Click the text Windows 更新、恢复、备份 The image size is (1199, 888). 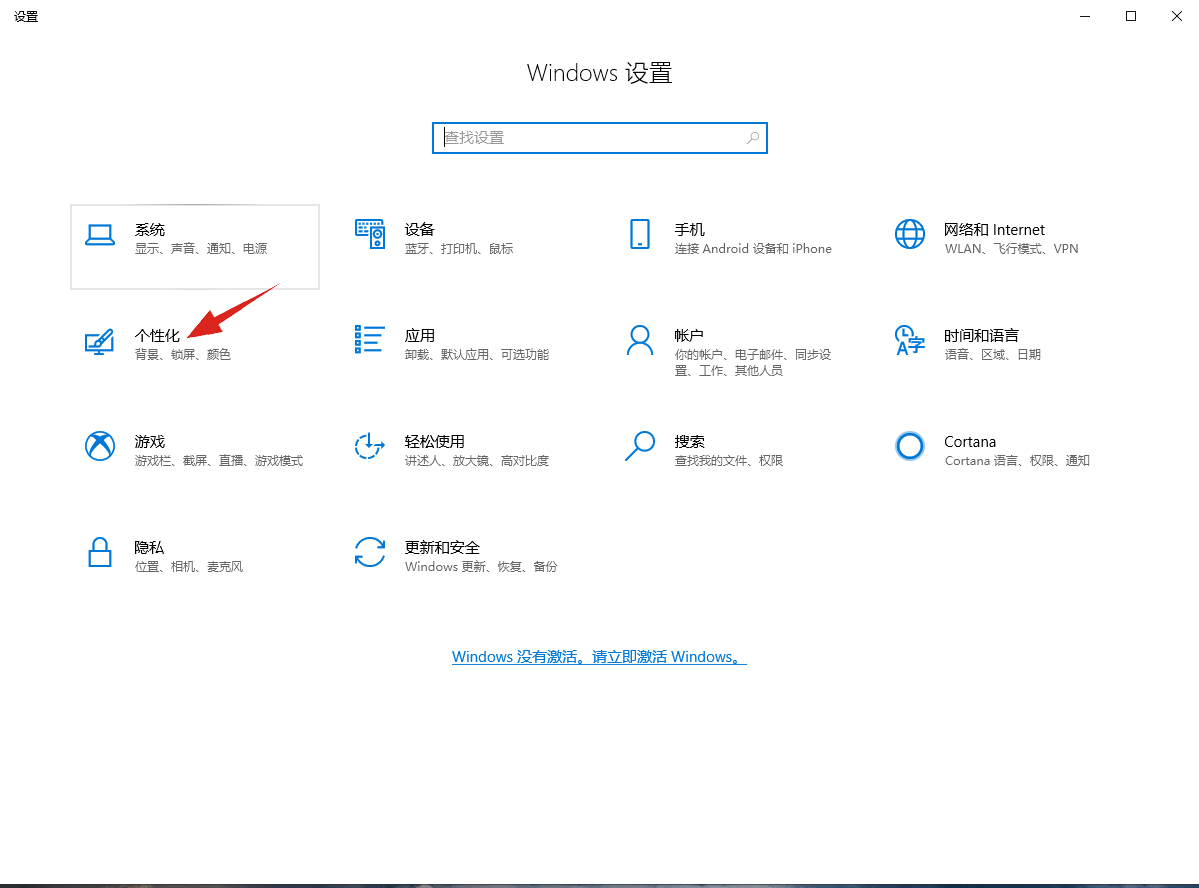coord(481,567)
